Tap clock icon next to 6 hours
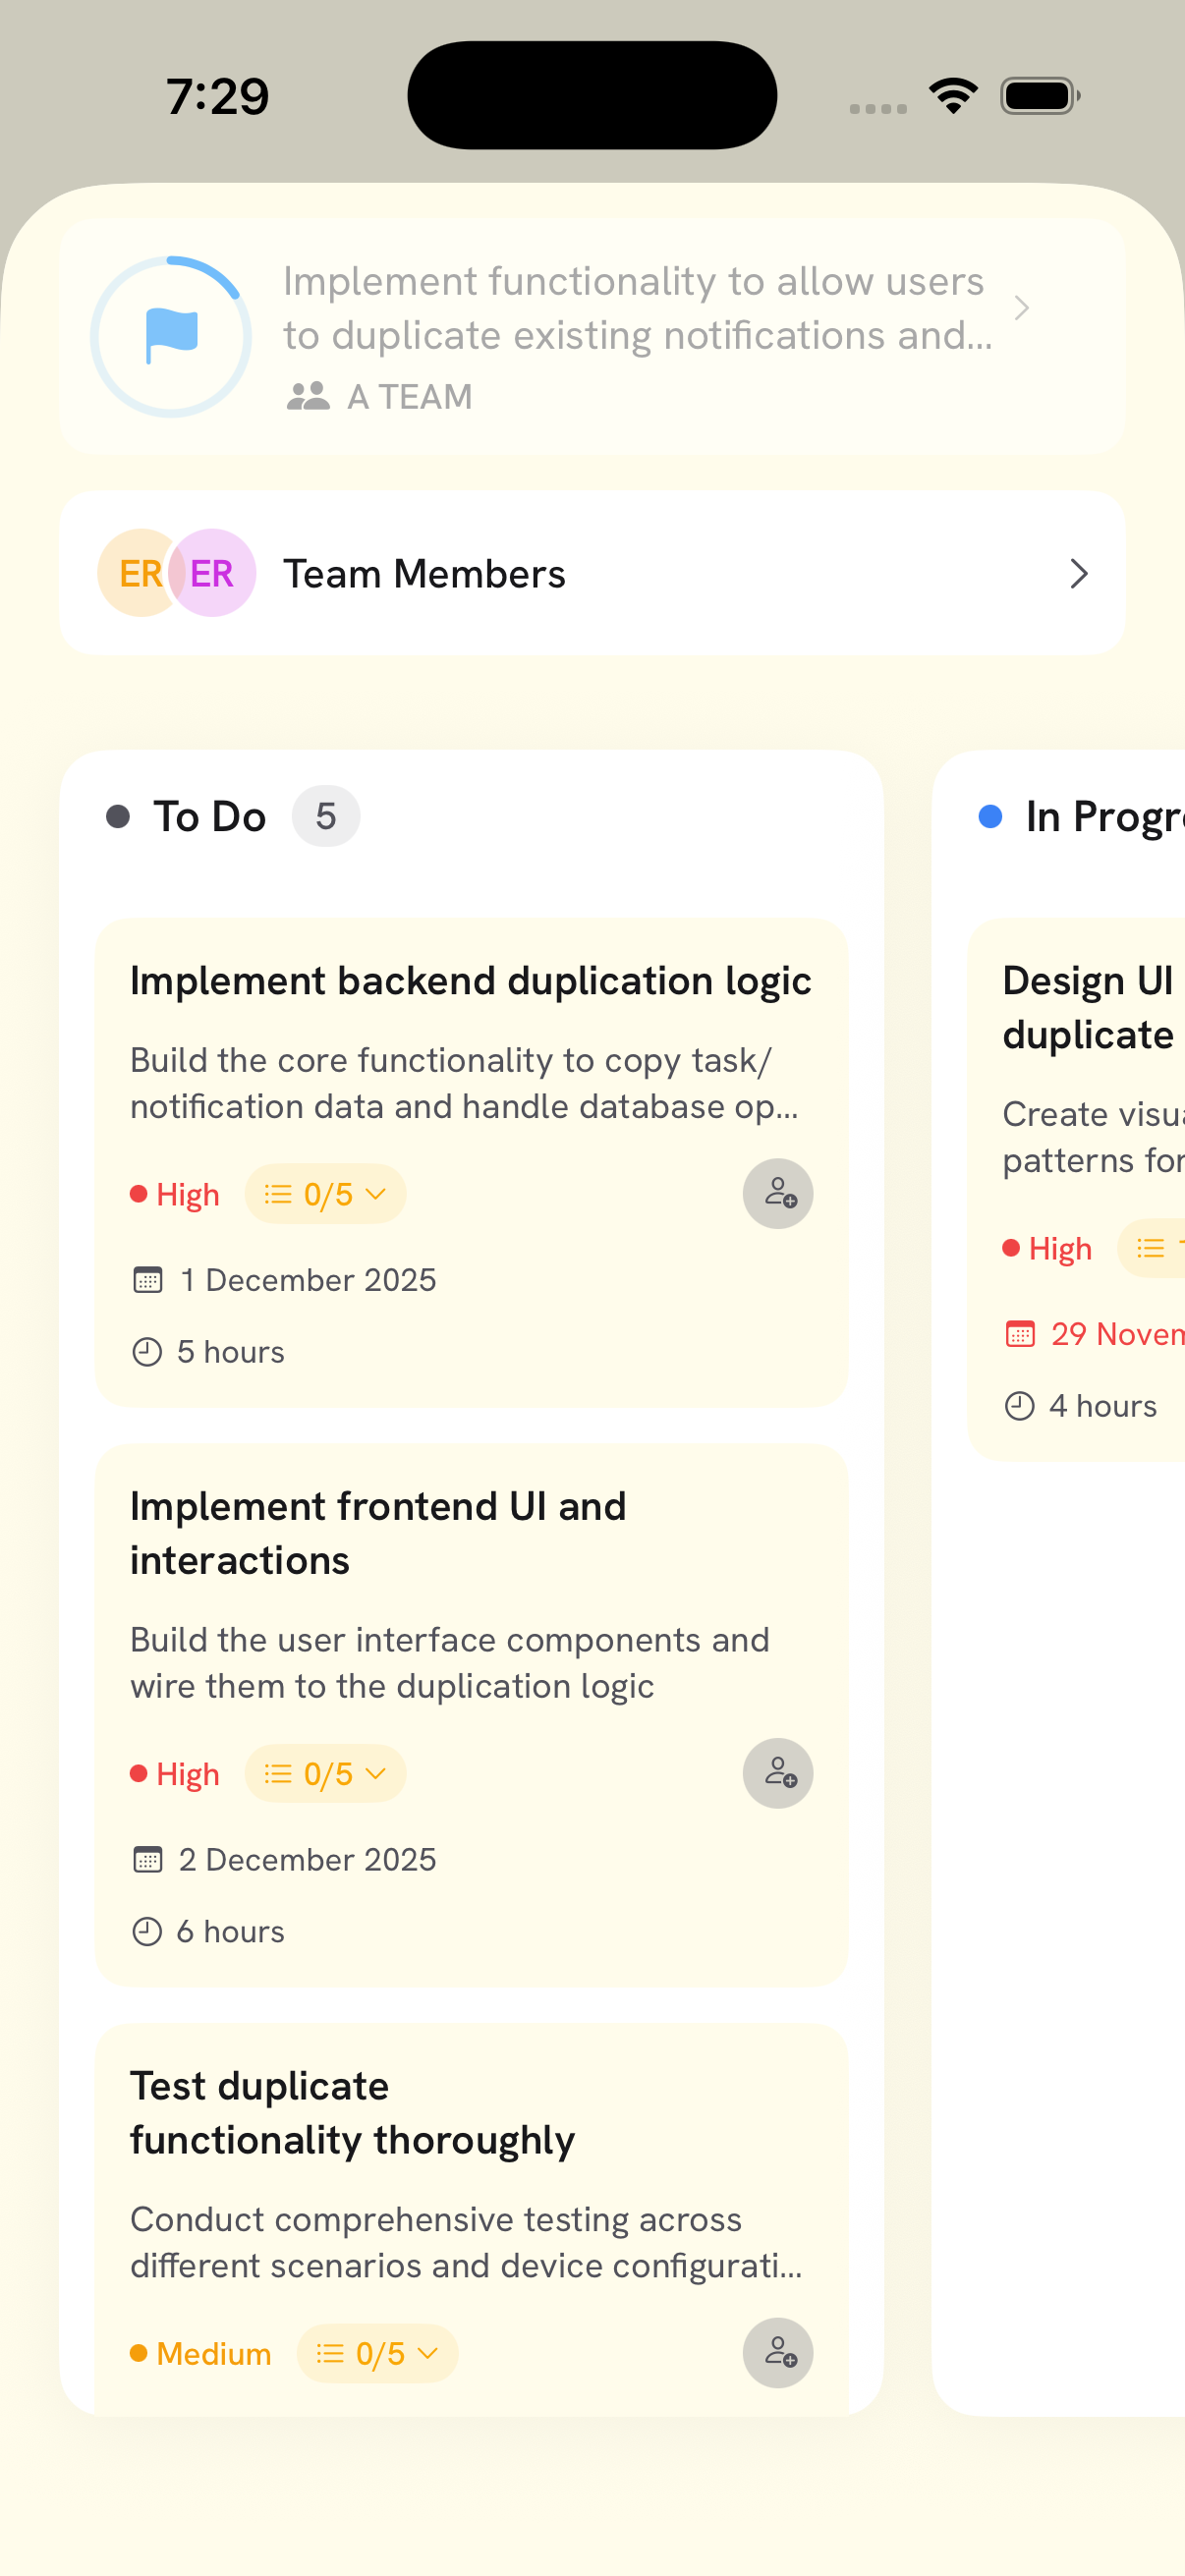 [x=147, y=1931]
